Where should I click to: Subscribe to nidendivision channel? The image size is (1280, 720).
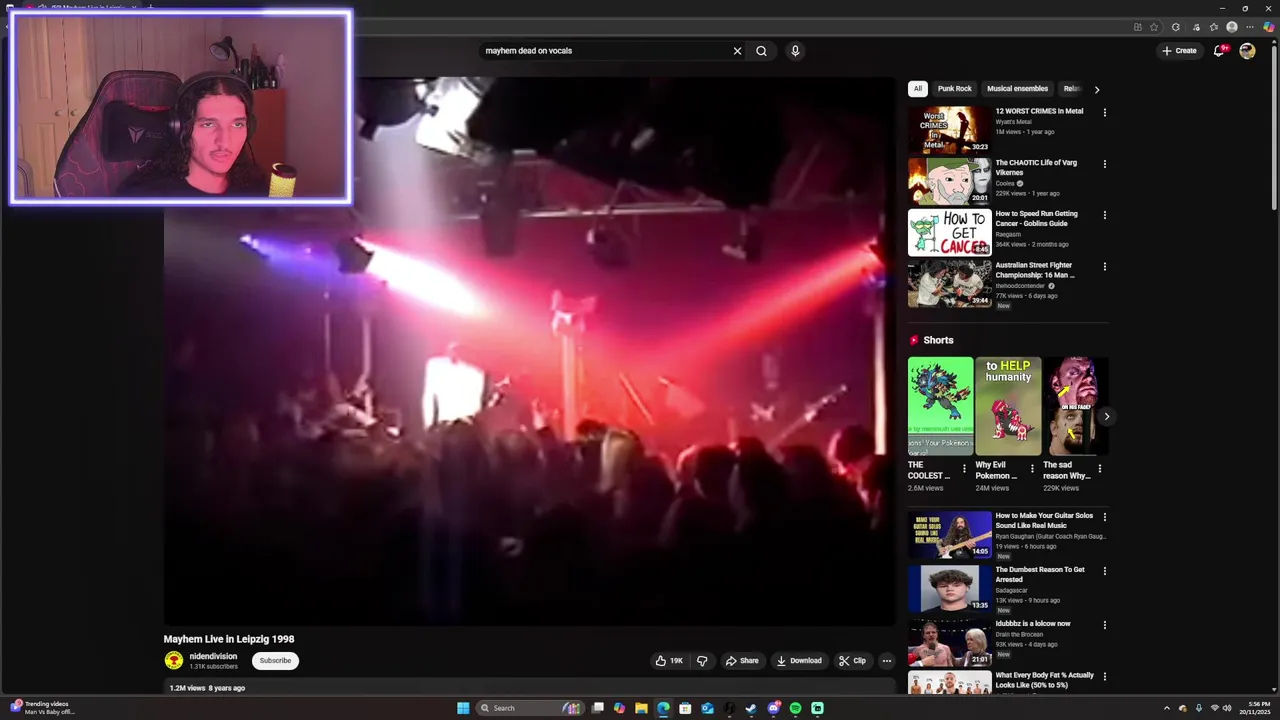(x=275, y=661)
